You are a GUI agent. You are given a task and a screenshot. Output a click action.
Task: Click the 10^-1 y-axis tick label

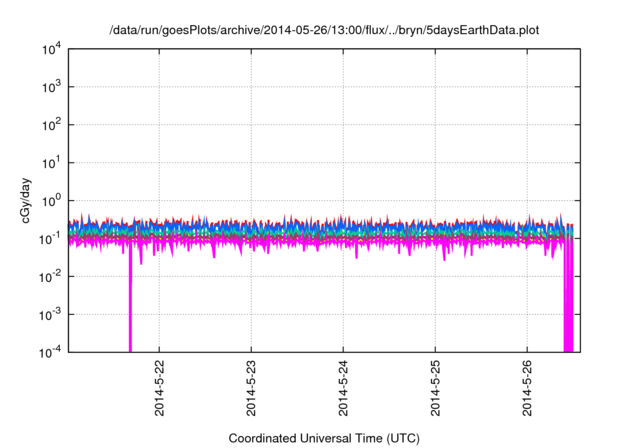[x=50, y=239]
